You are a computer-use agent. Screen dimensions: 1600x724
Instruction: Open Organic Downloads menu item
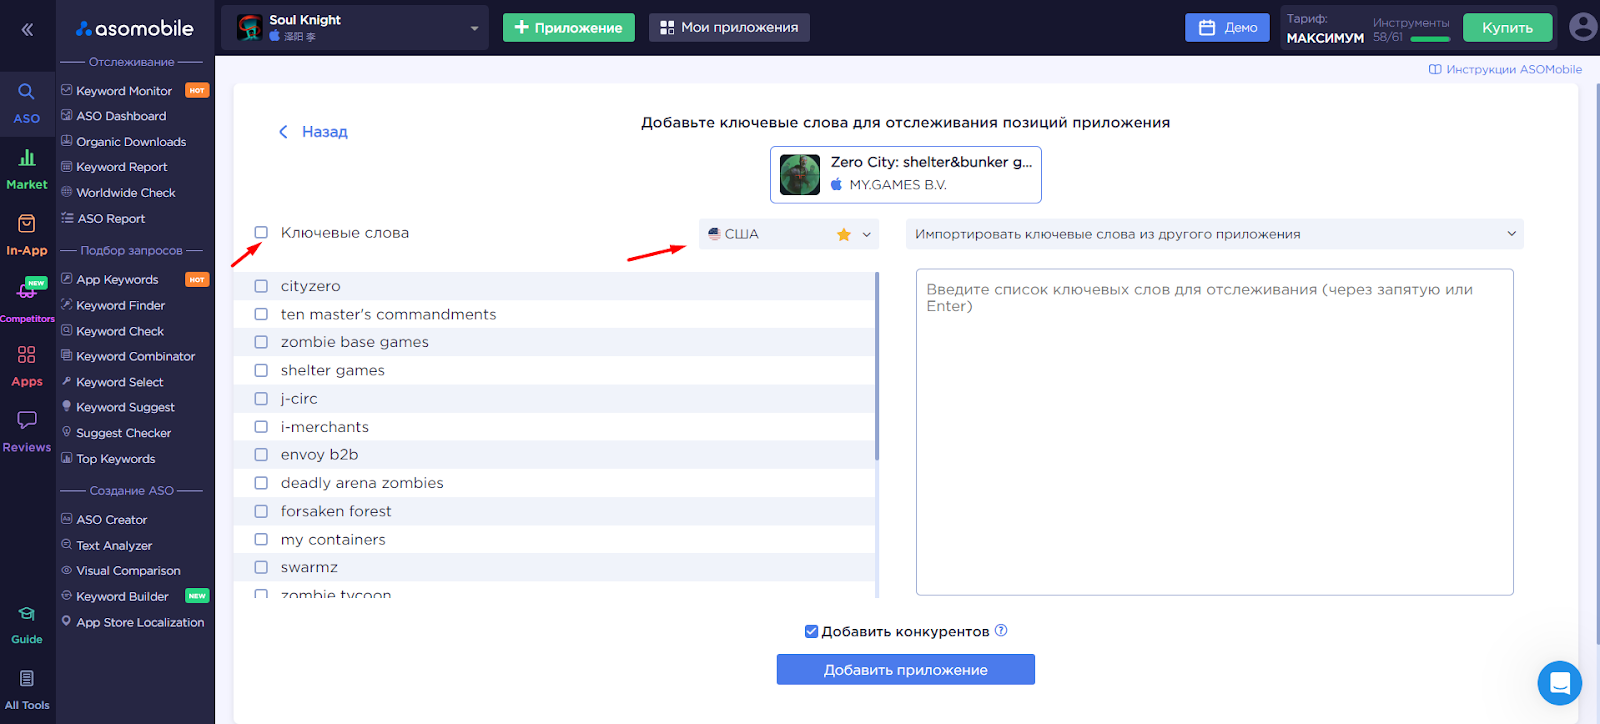tap(131, 142)
